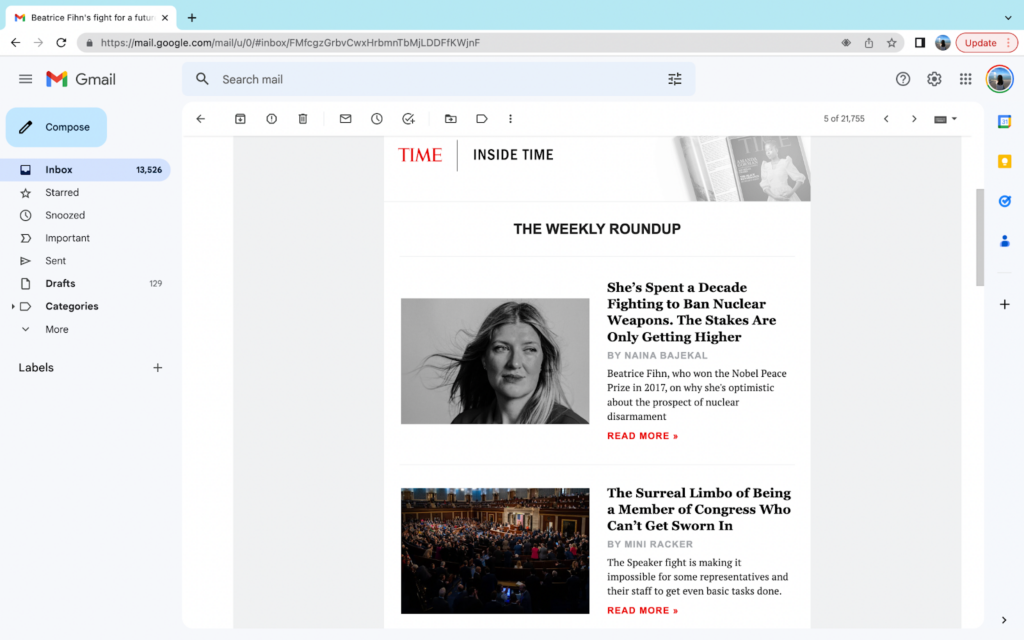Open Surreal Limbo of Congress headline
This screenshot has width=1024, height=640.
pos(699,509)
